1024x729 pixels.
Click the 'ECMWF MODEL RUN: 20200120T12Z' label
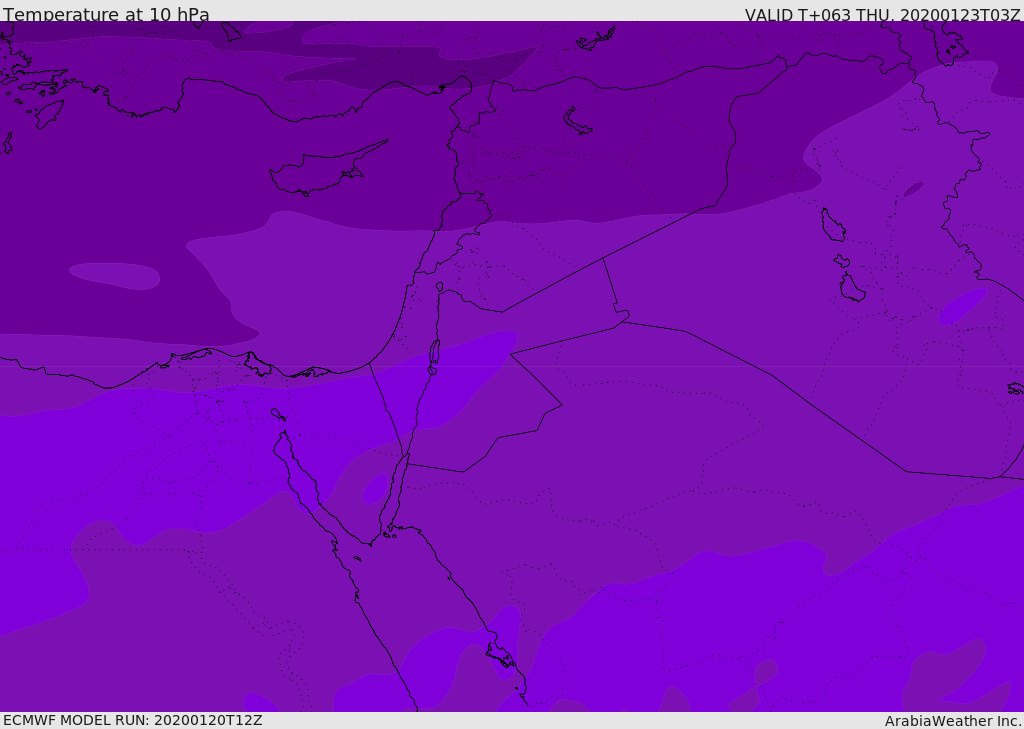coord(133,721)
